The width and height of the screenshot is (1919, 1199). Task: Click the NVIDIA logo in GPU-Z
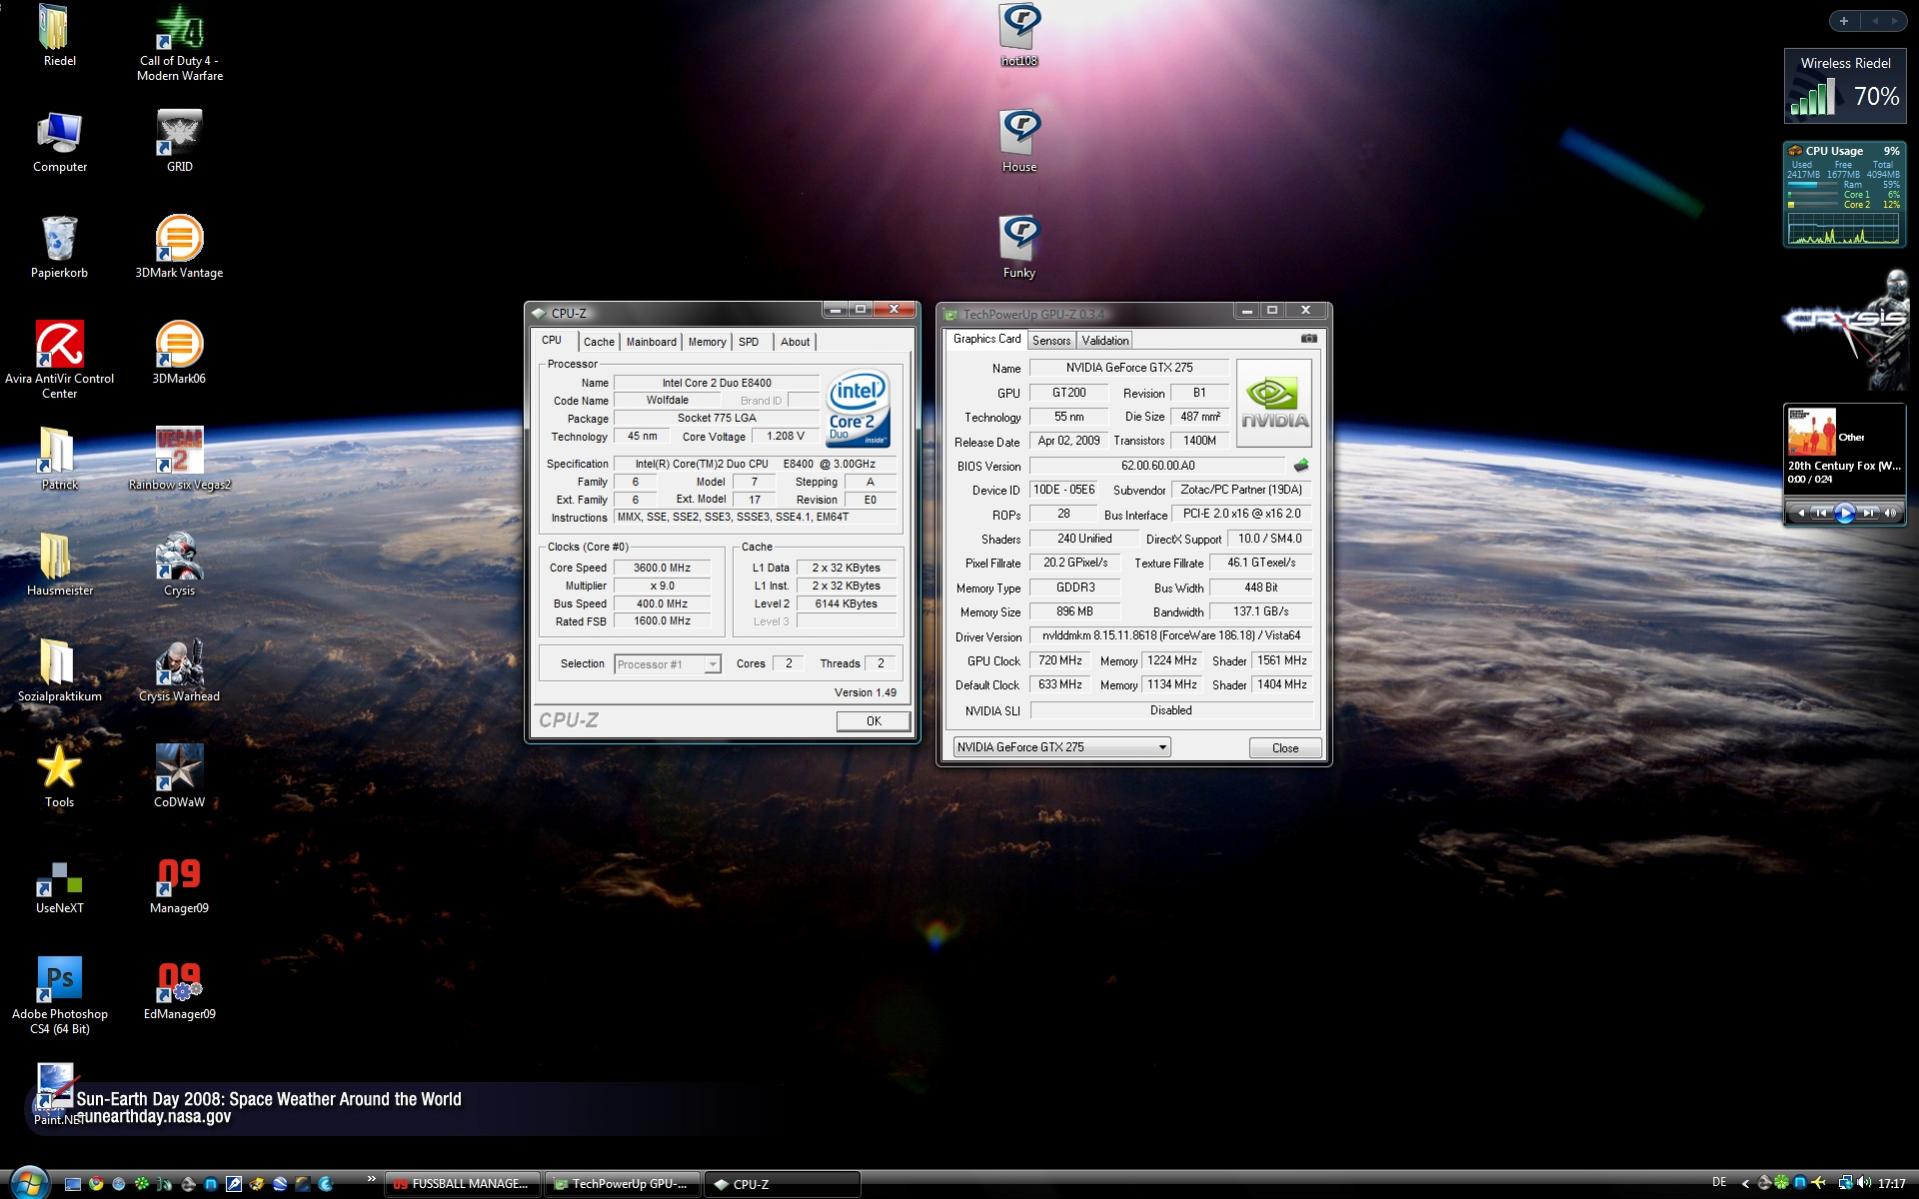(1274, 403)
